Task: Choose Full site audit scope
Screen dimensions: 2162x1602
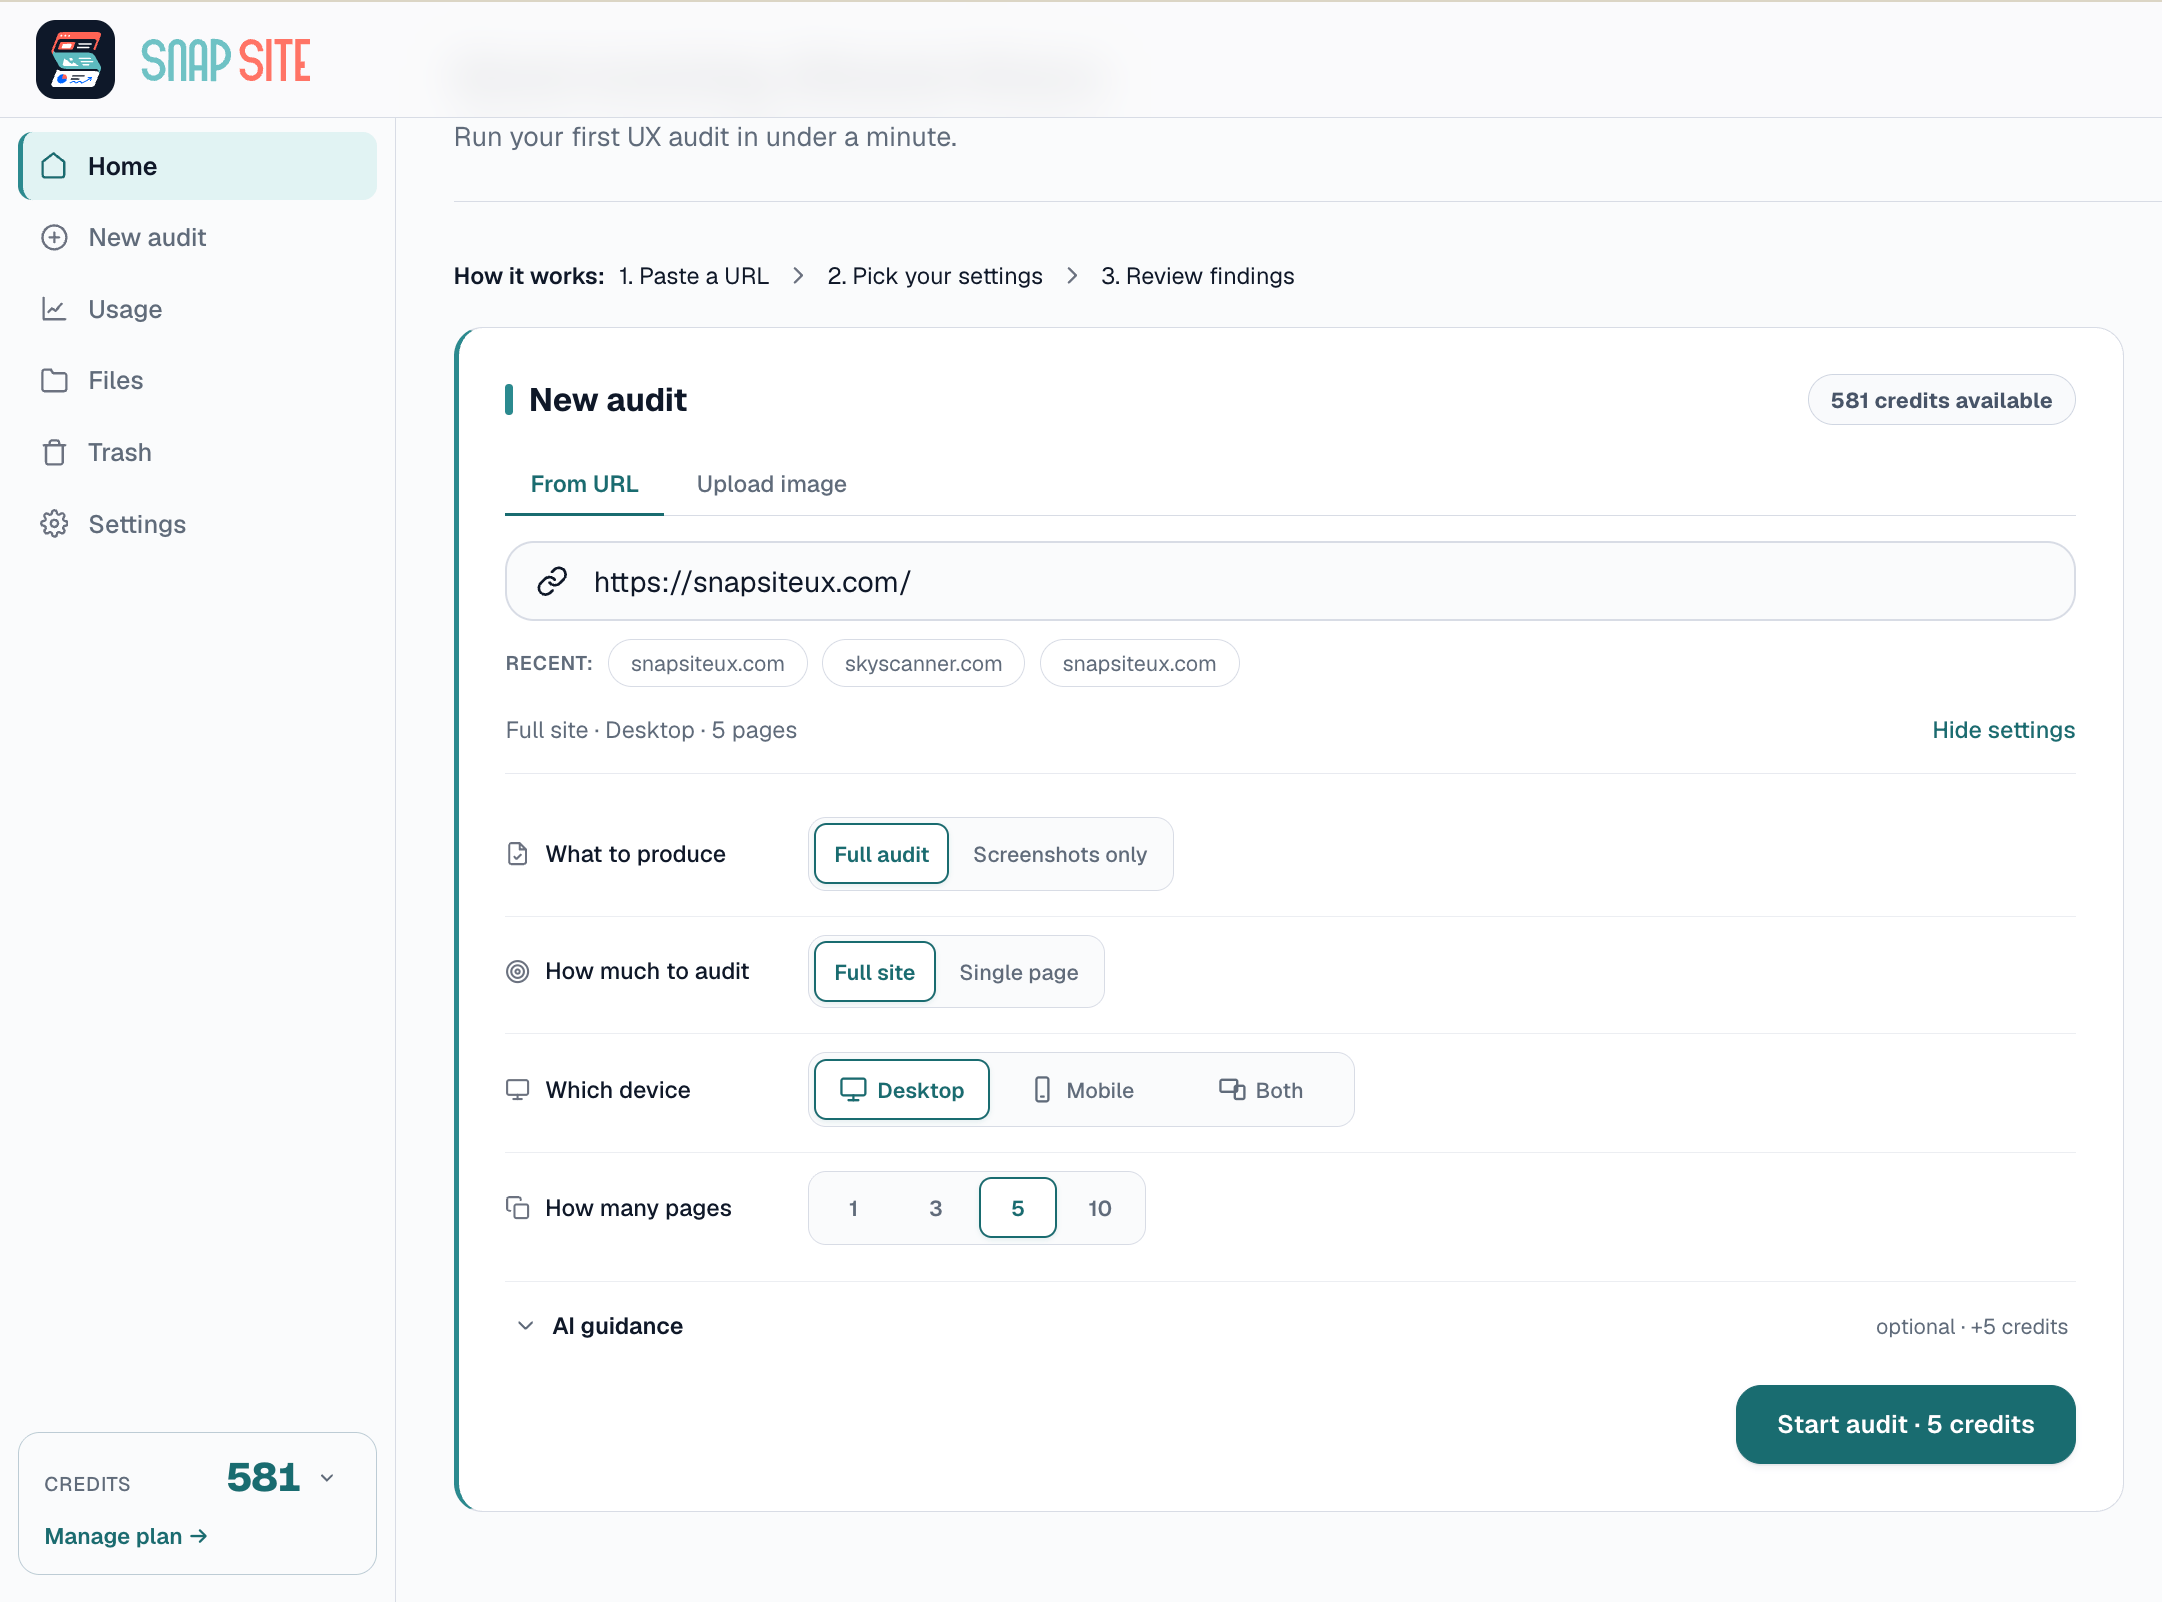Action: [x=874, y=972]
